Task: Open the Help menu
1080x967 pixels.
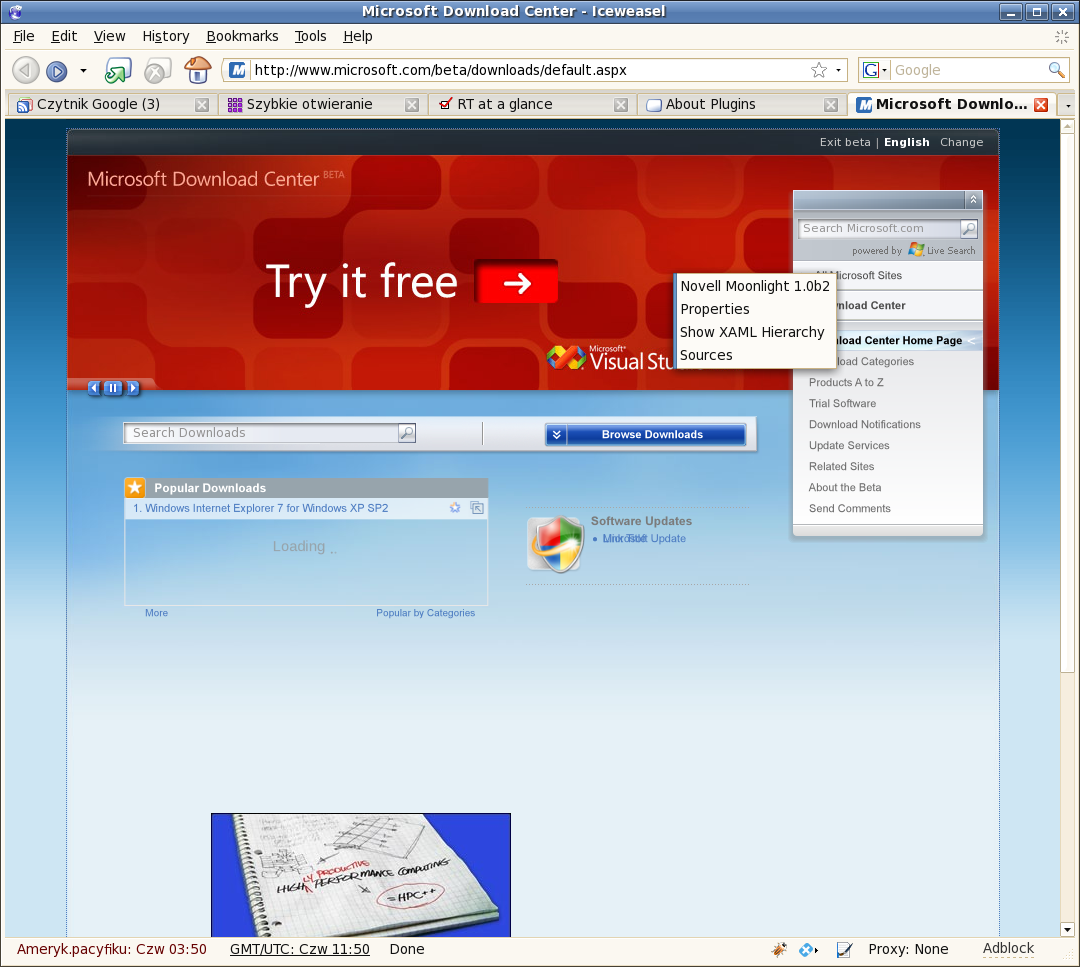Action: pos(357,36)
